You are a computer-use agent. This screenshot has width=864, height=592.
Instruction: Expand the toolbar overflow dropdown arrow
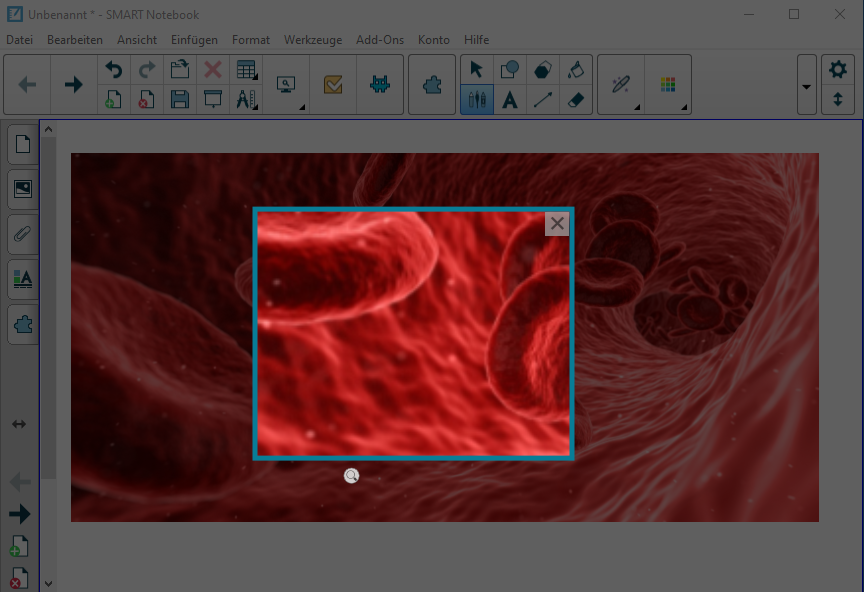pos(806,85)
